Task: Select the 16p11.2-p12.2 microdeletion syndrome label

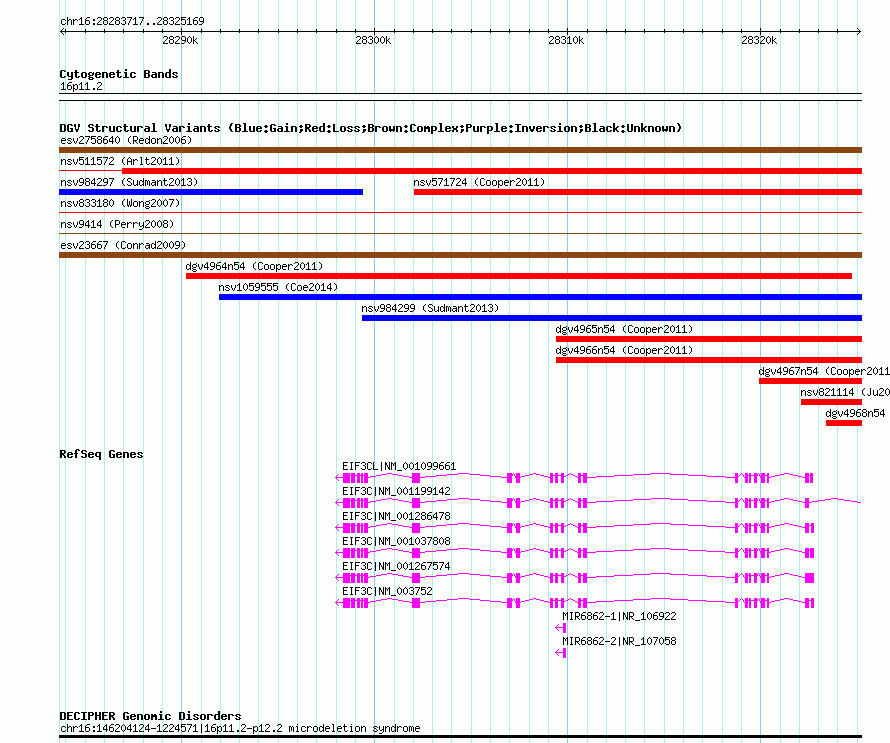Action: coord(240,728)
